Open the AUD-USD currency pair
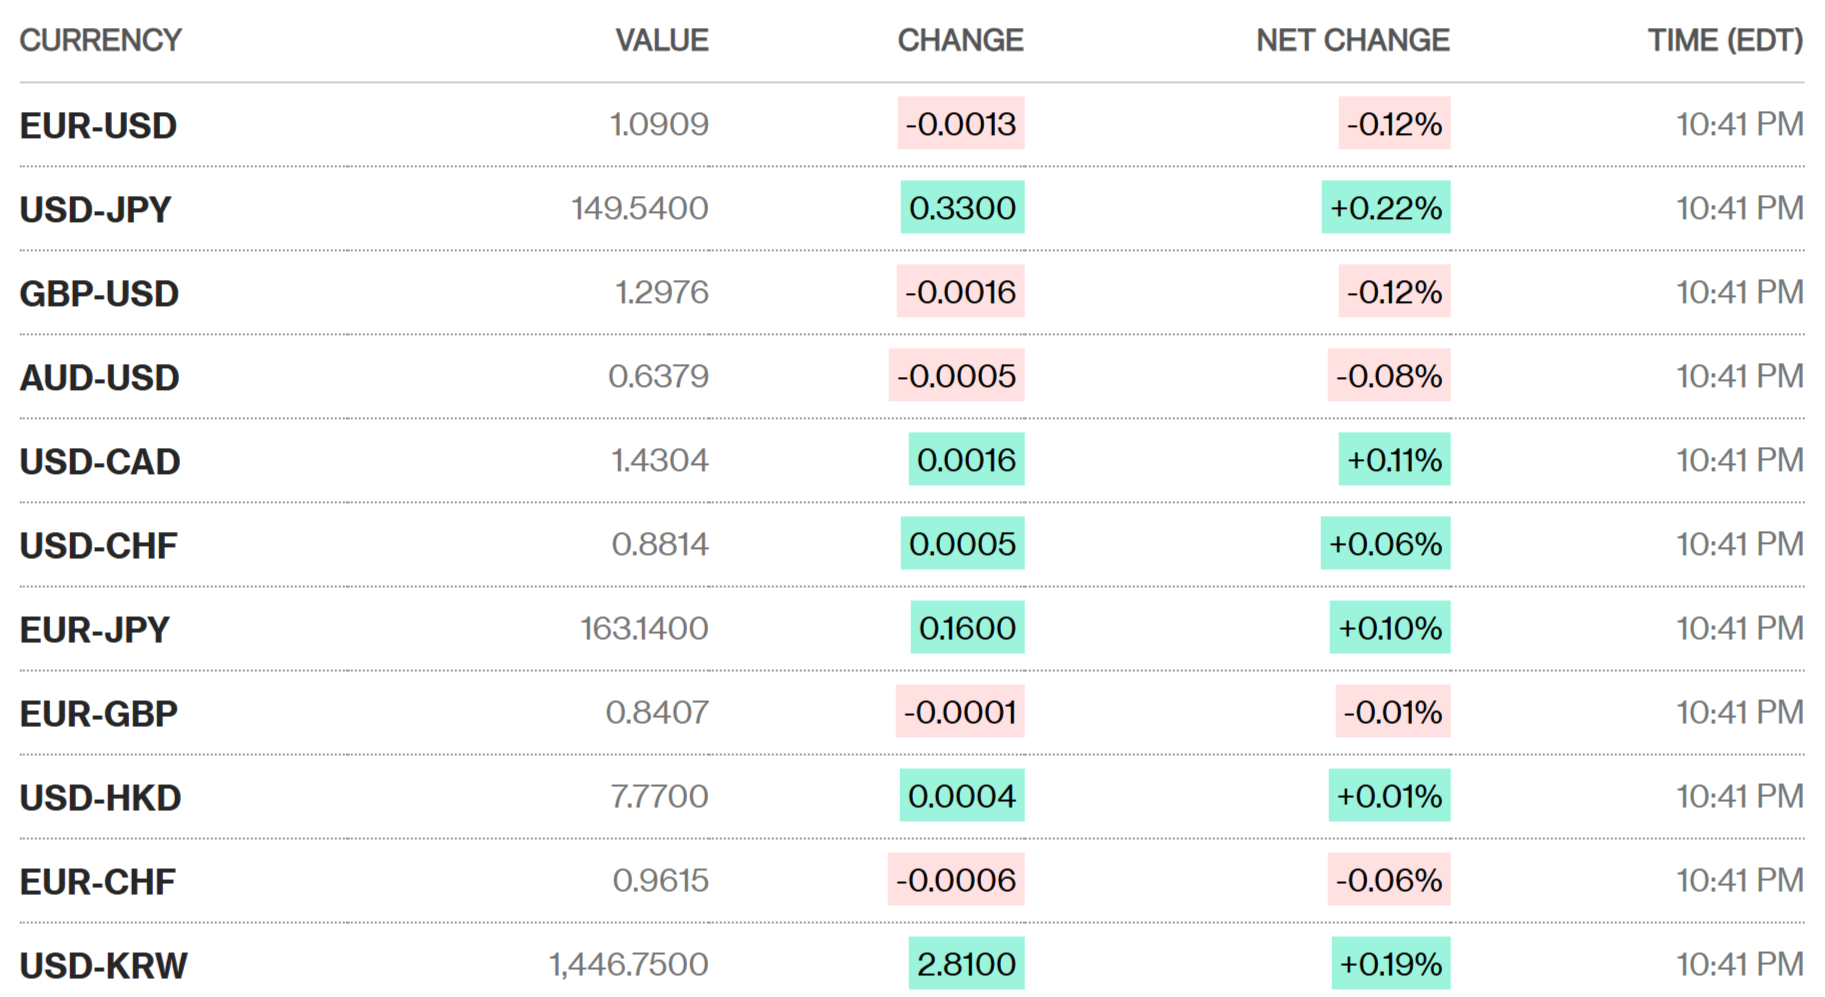 click(x=99, y=378)
